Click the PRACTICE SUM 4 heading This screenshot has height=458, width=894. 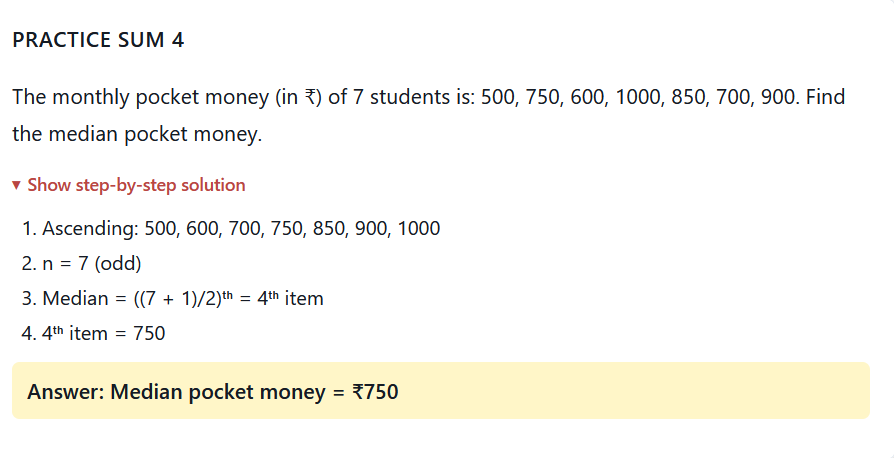click(x=98, y=41)
